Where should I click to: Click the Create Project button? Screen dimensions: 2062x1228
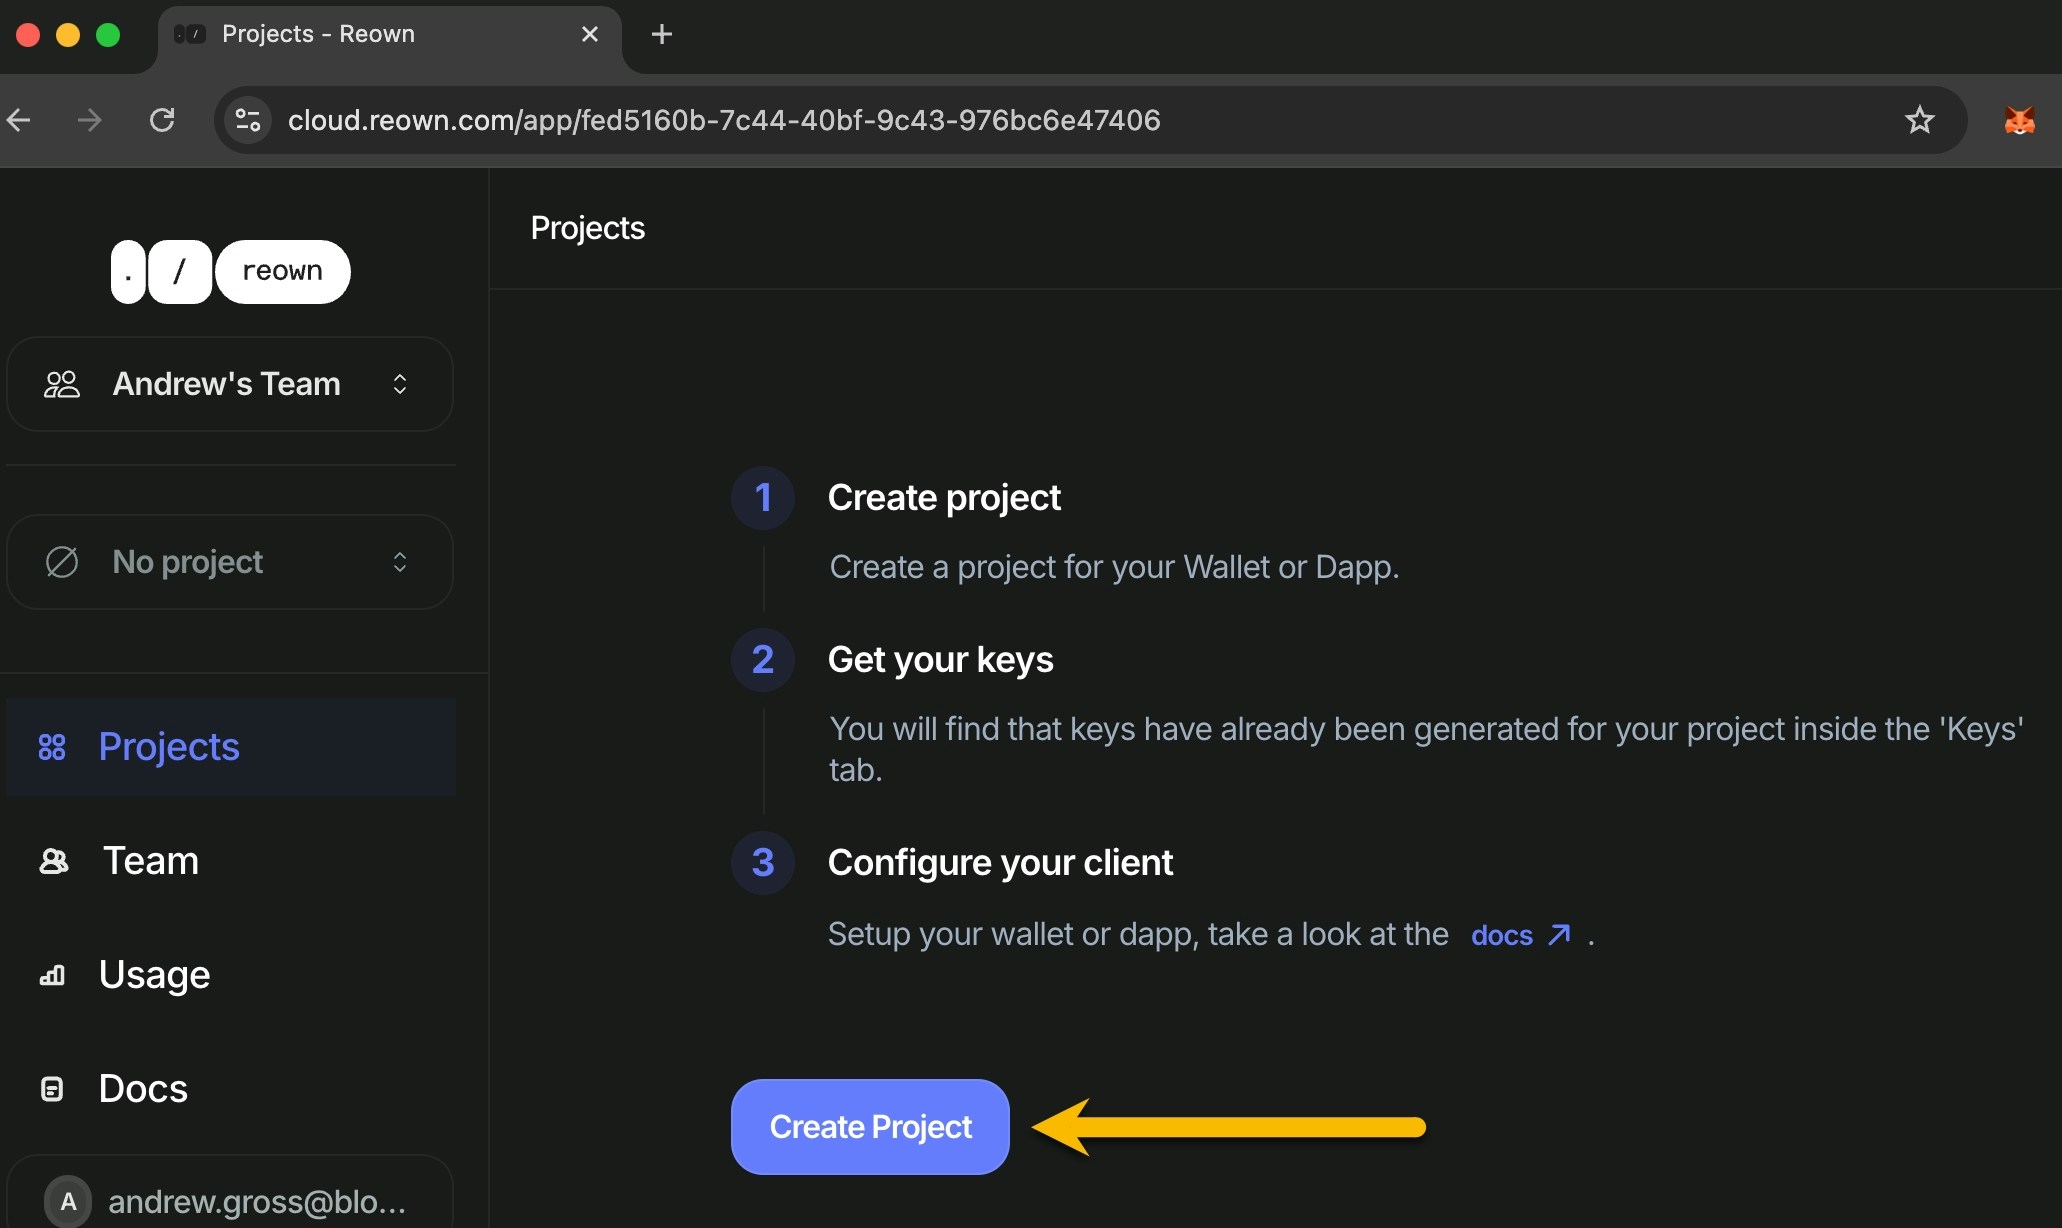[x=870, y=1127]
